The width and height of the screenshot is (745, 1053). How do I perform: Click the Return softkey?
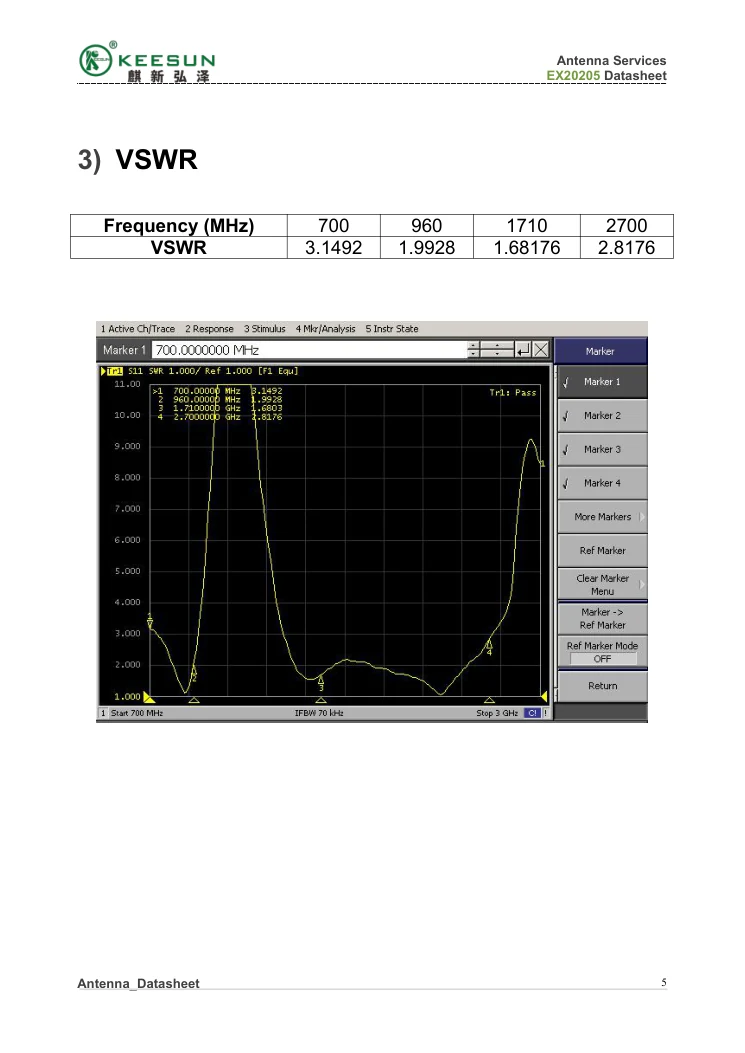(603, 686)
